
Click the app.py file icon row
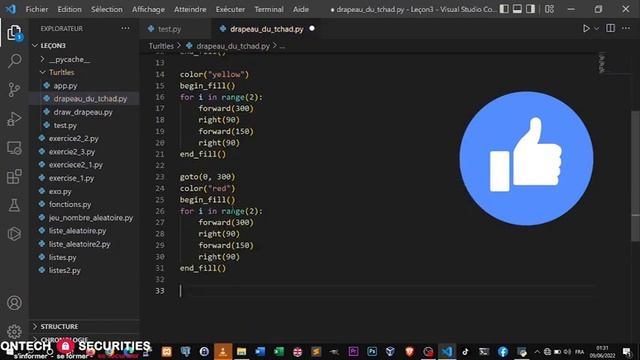[x=84, y=86]
